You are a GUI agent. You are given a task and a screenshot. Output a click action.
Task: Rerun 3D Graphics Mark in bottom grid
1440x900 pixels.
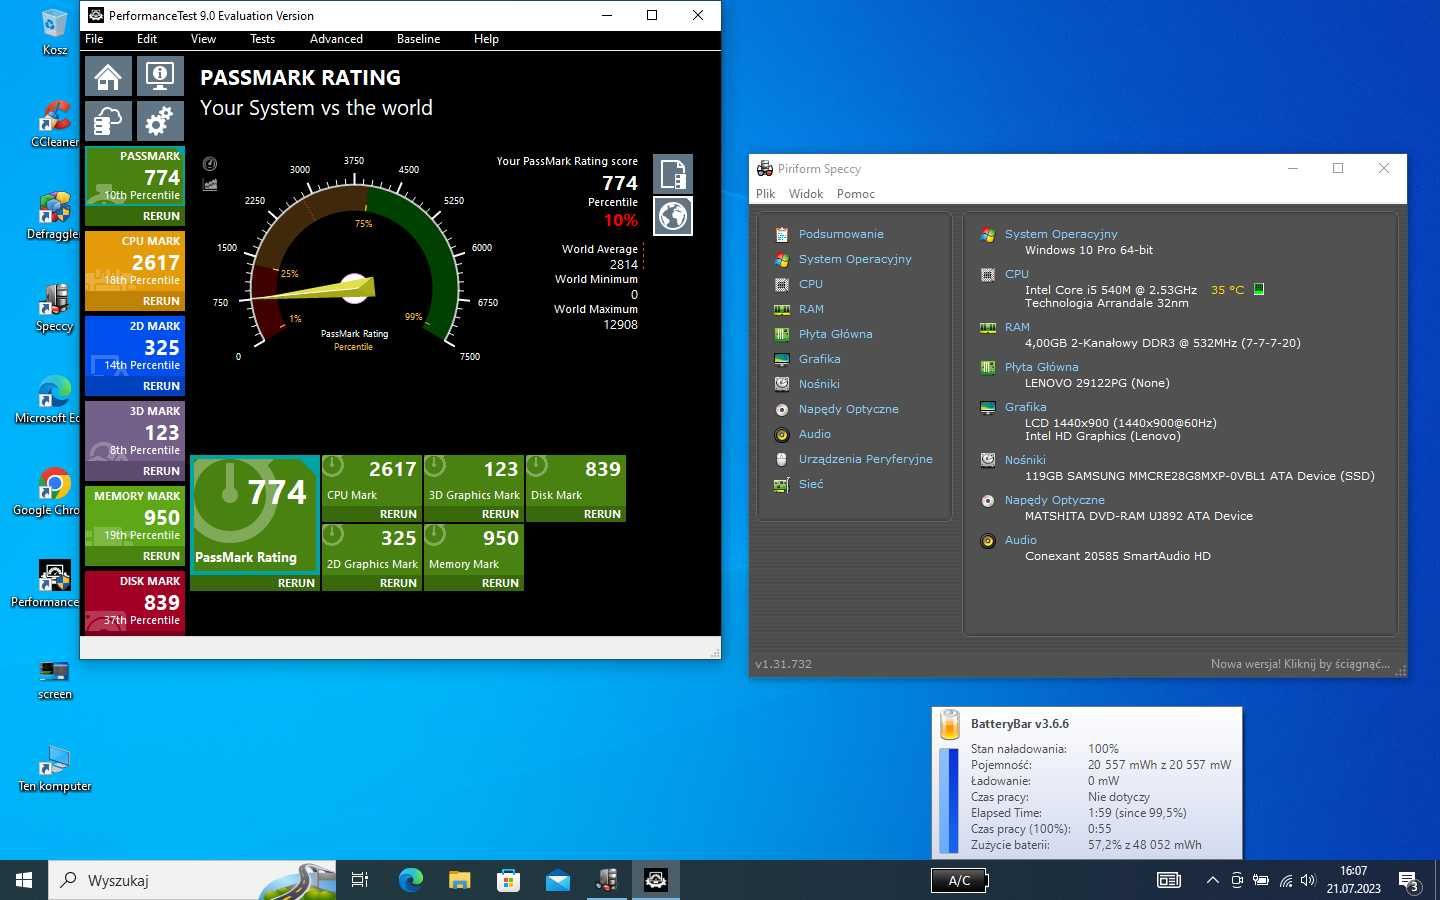pos(500,514)
